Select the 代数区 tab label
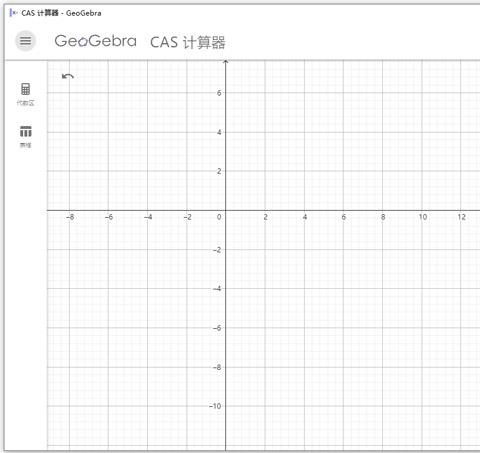The image size is (480, 453). 25,103
